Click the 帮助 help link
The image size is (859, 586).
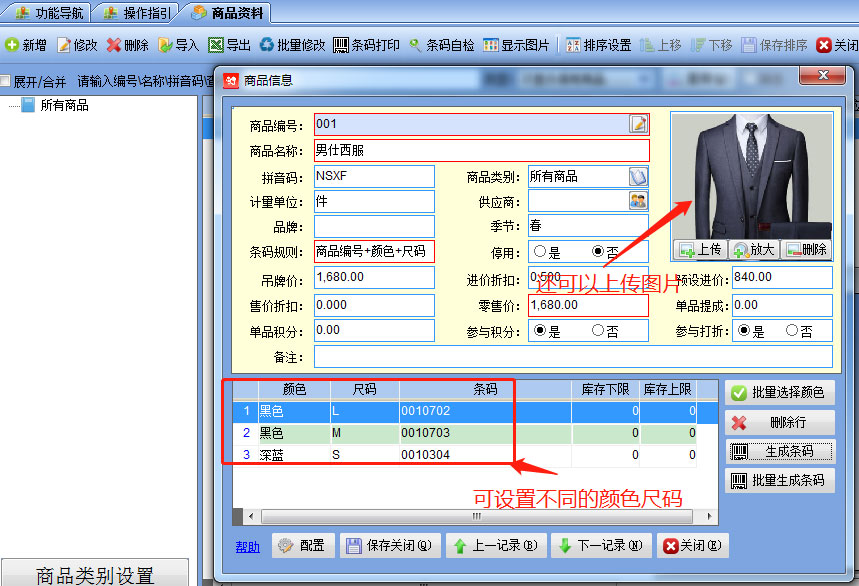pyautogui.click(x=247, y=547)
